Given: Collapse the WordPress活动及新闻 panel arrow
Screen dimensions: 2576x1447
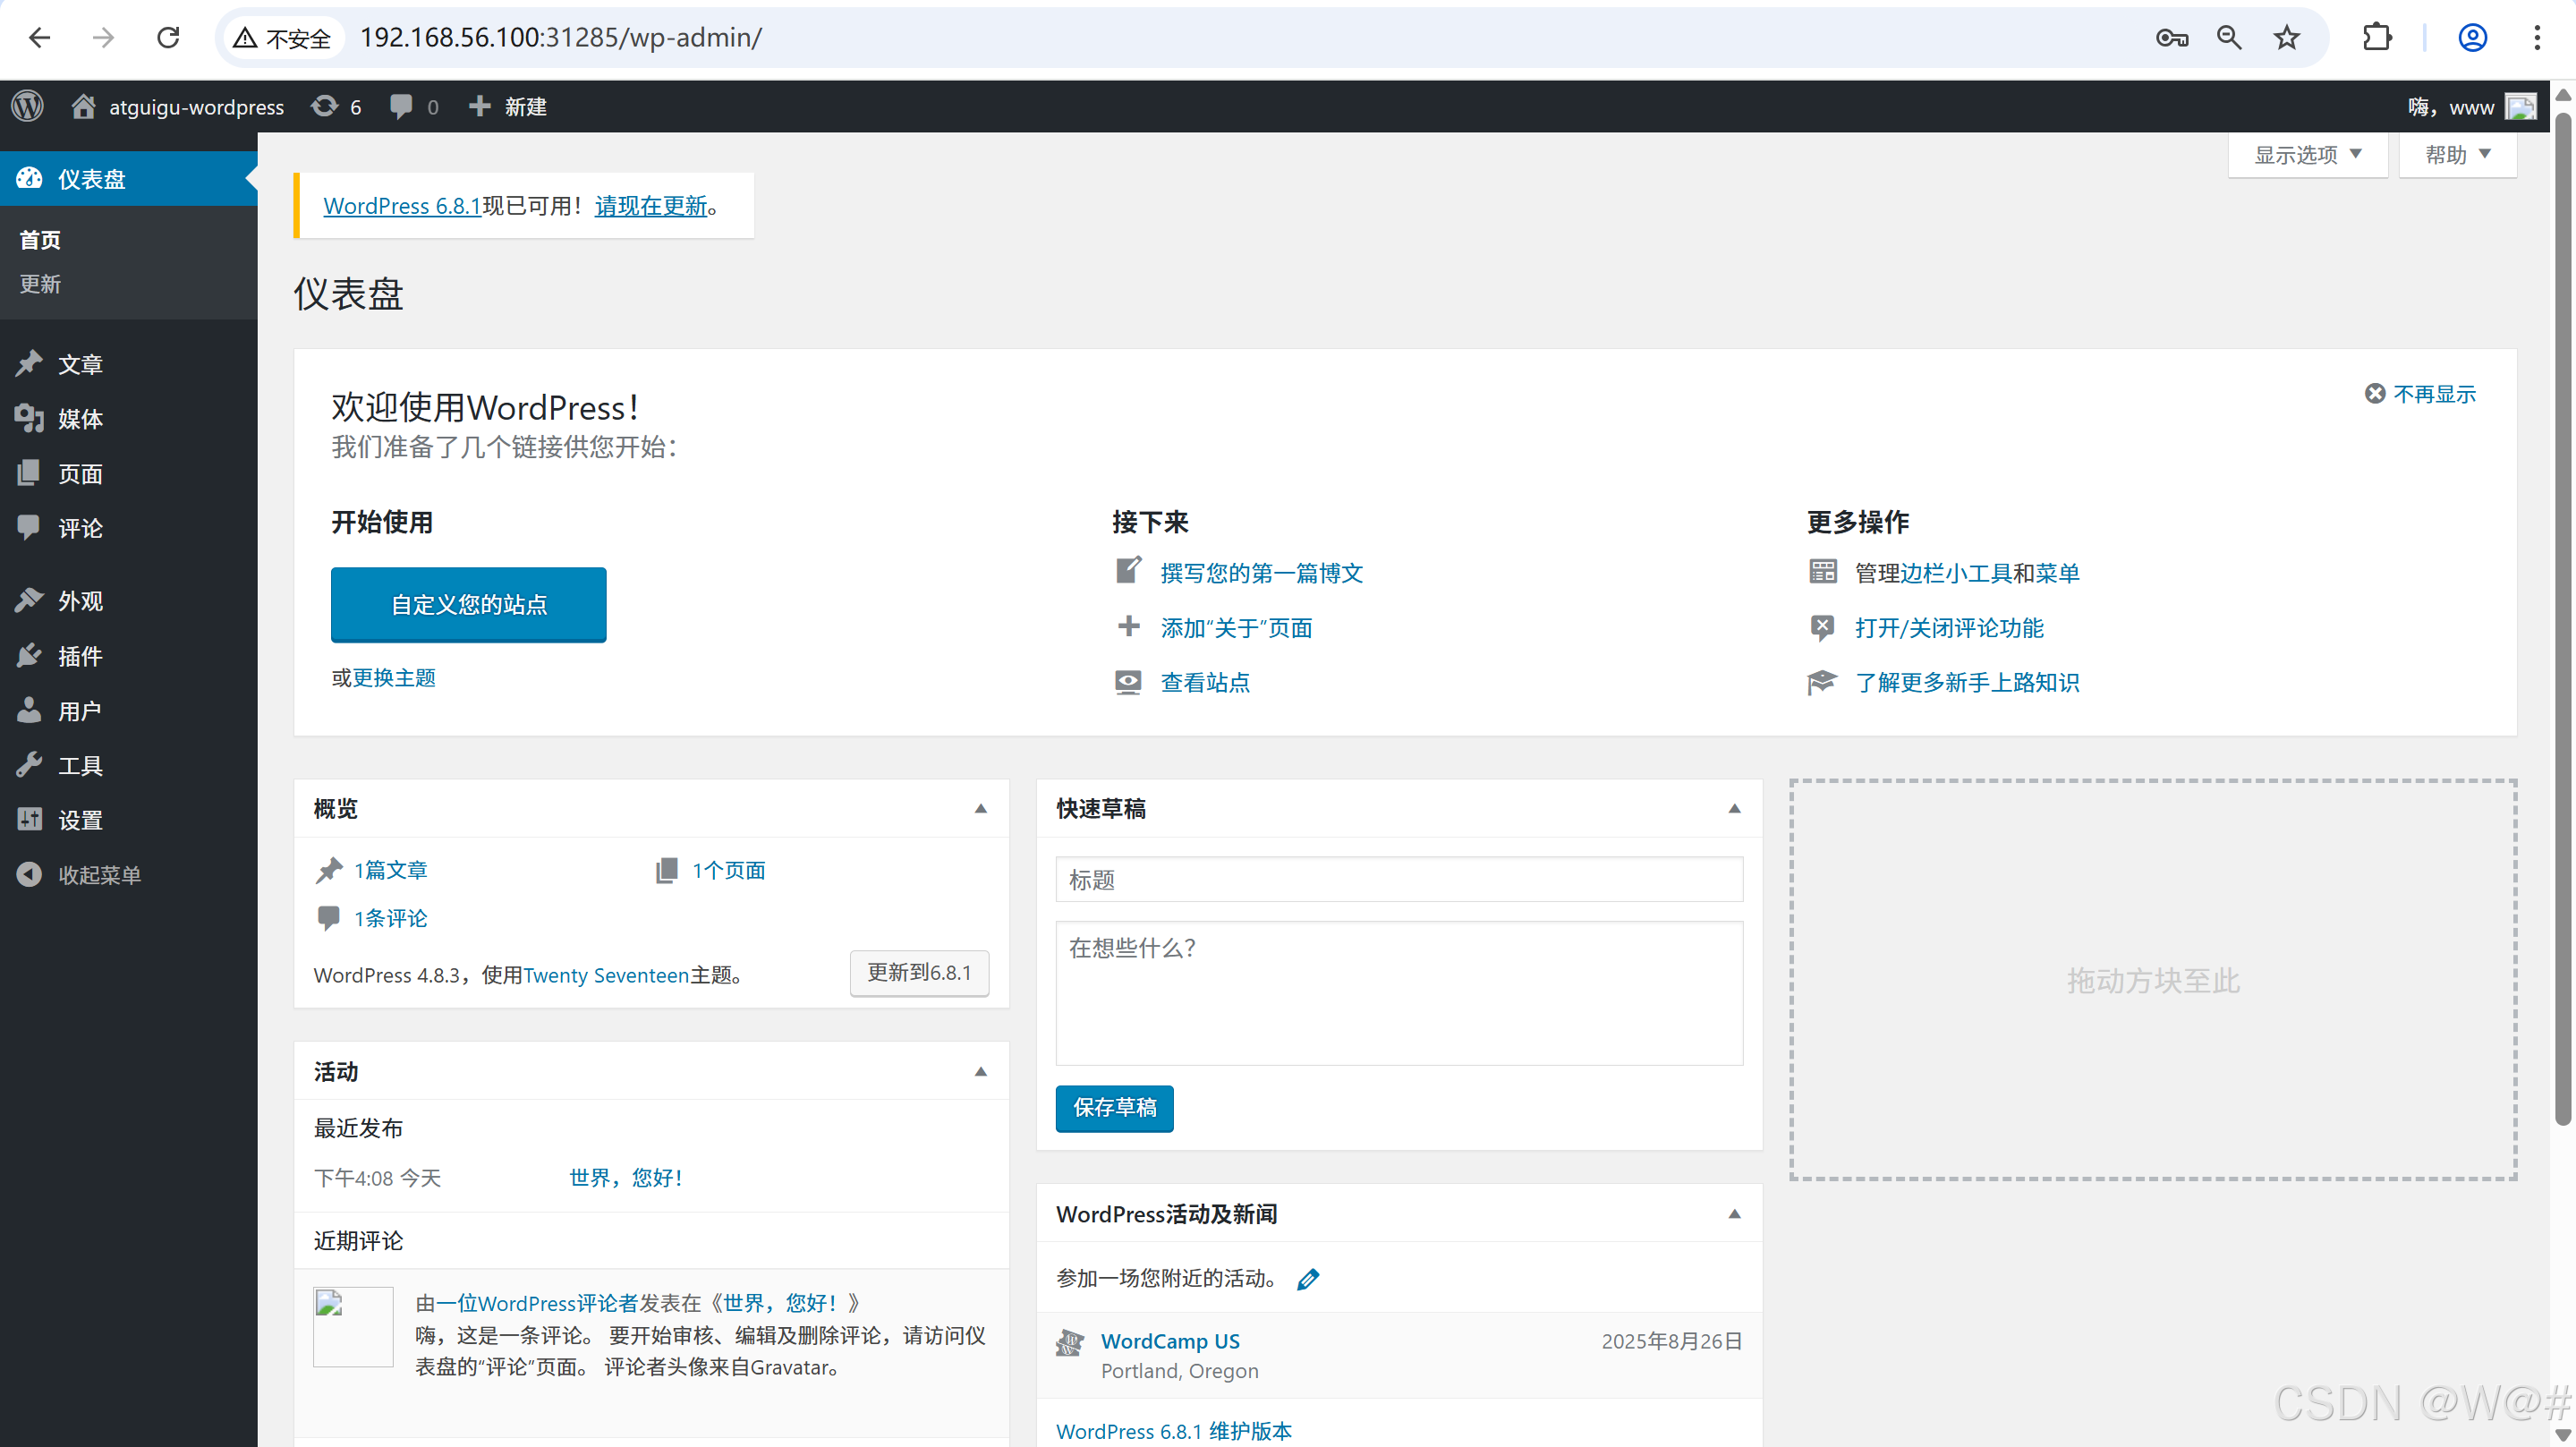Looking at the screenshot, I should (x=1735, y=1214).
